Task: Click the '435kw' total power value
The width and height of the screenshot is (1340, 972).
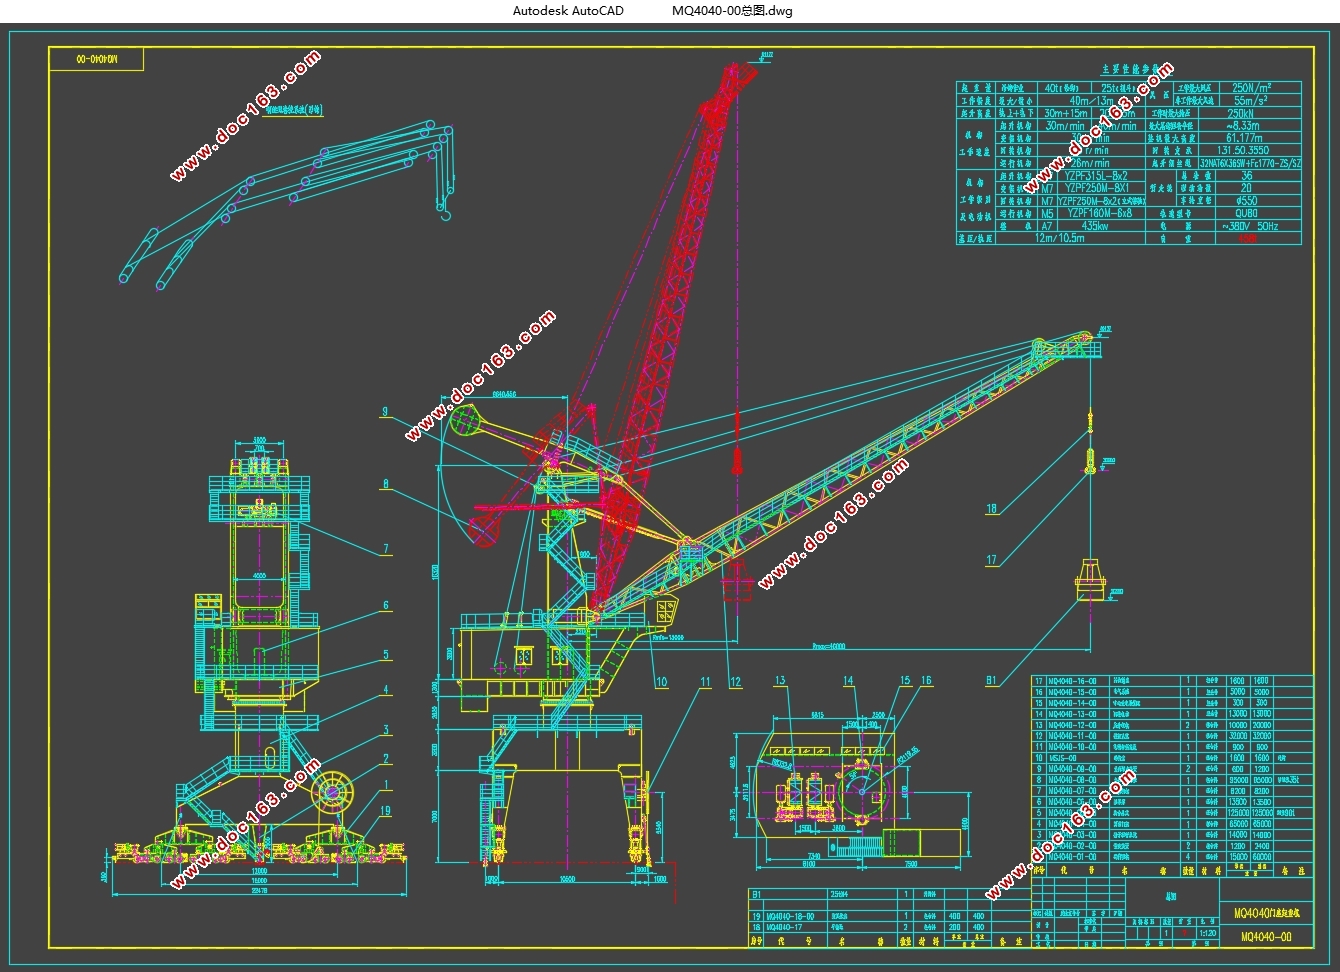Action: tap(1096, 226)
